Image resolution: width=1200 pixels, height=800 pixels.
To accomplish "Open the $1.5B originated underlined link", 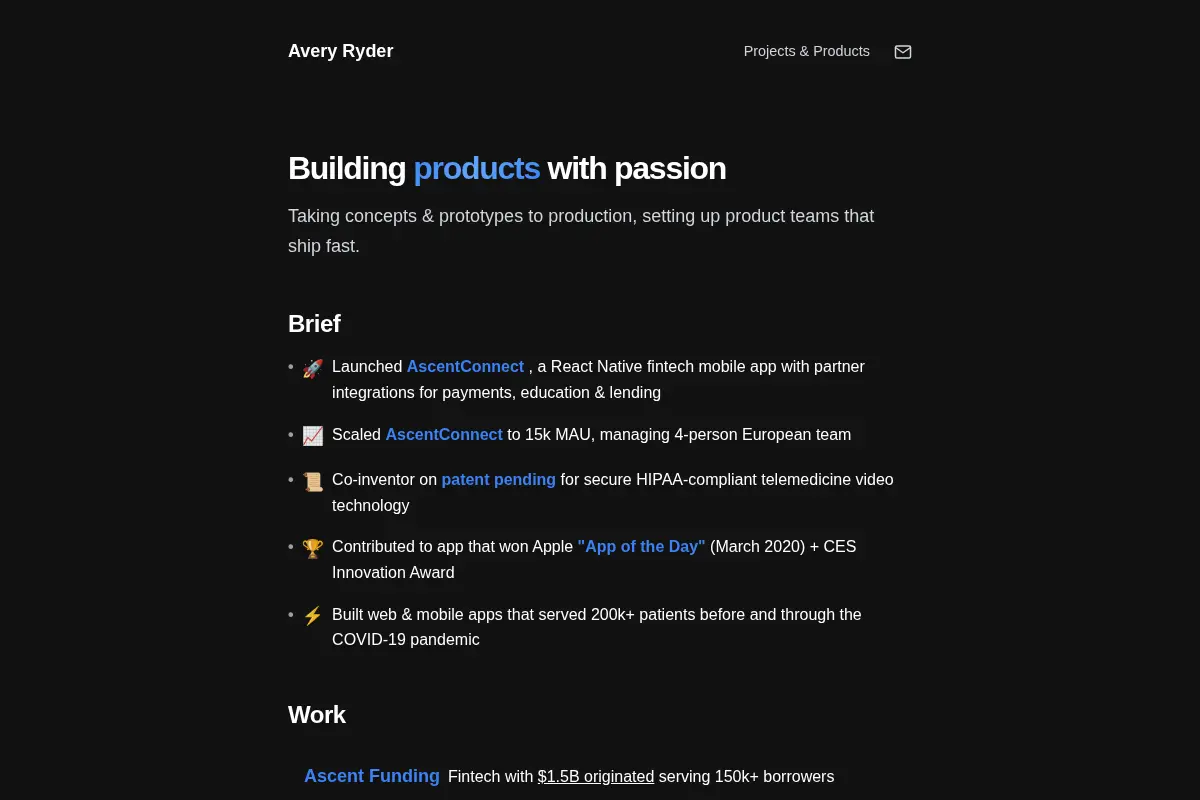I will pyautogui.click(x=596, y=777).
